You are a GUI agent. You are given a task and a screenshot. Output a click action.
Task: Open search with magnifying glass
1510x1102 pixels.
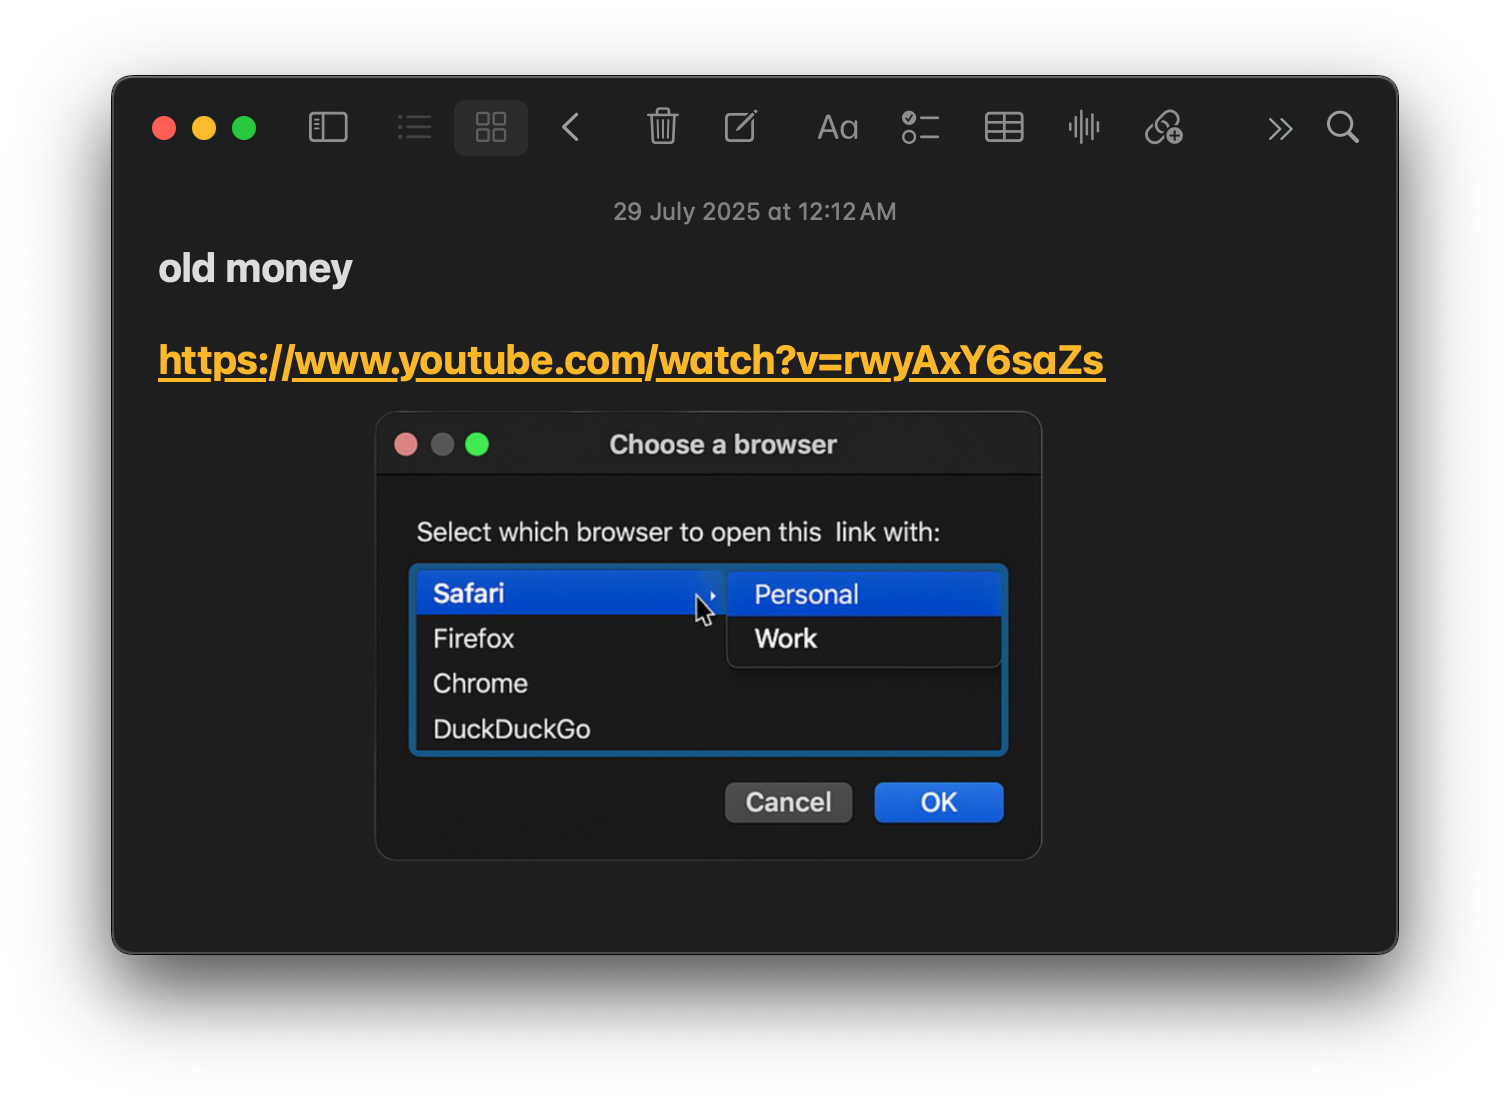(x=1342, y=127)
